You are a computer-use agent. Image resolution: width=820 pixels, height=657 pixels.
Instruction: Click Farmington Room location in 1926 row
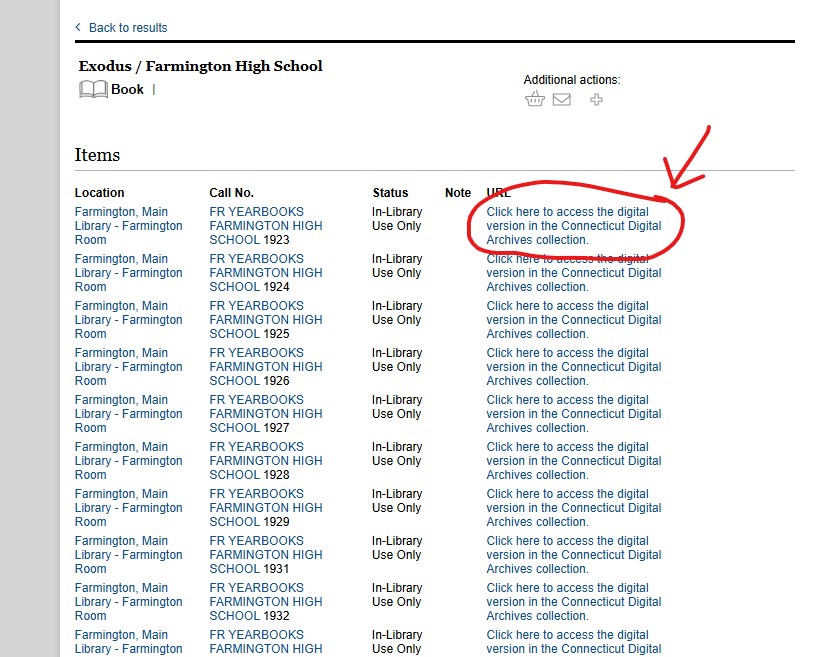coord(129,367)
